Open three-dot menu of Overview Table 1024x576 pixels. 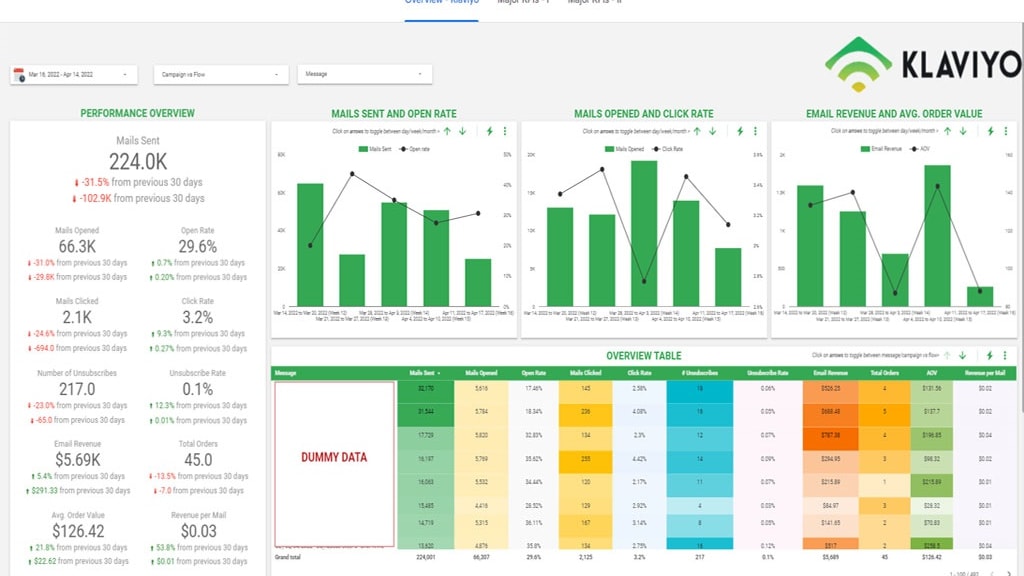click(x=1005, y=355)
